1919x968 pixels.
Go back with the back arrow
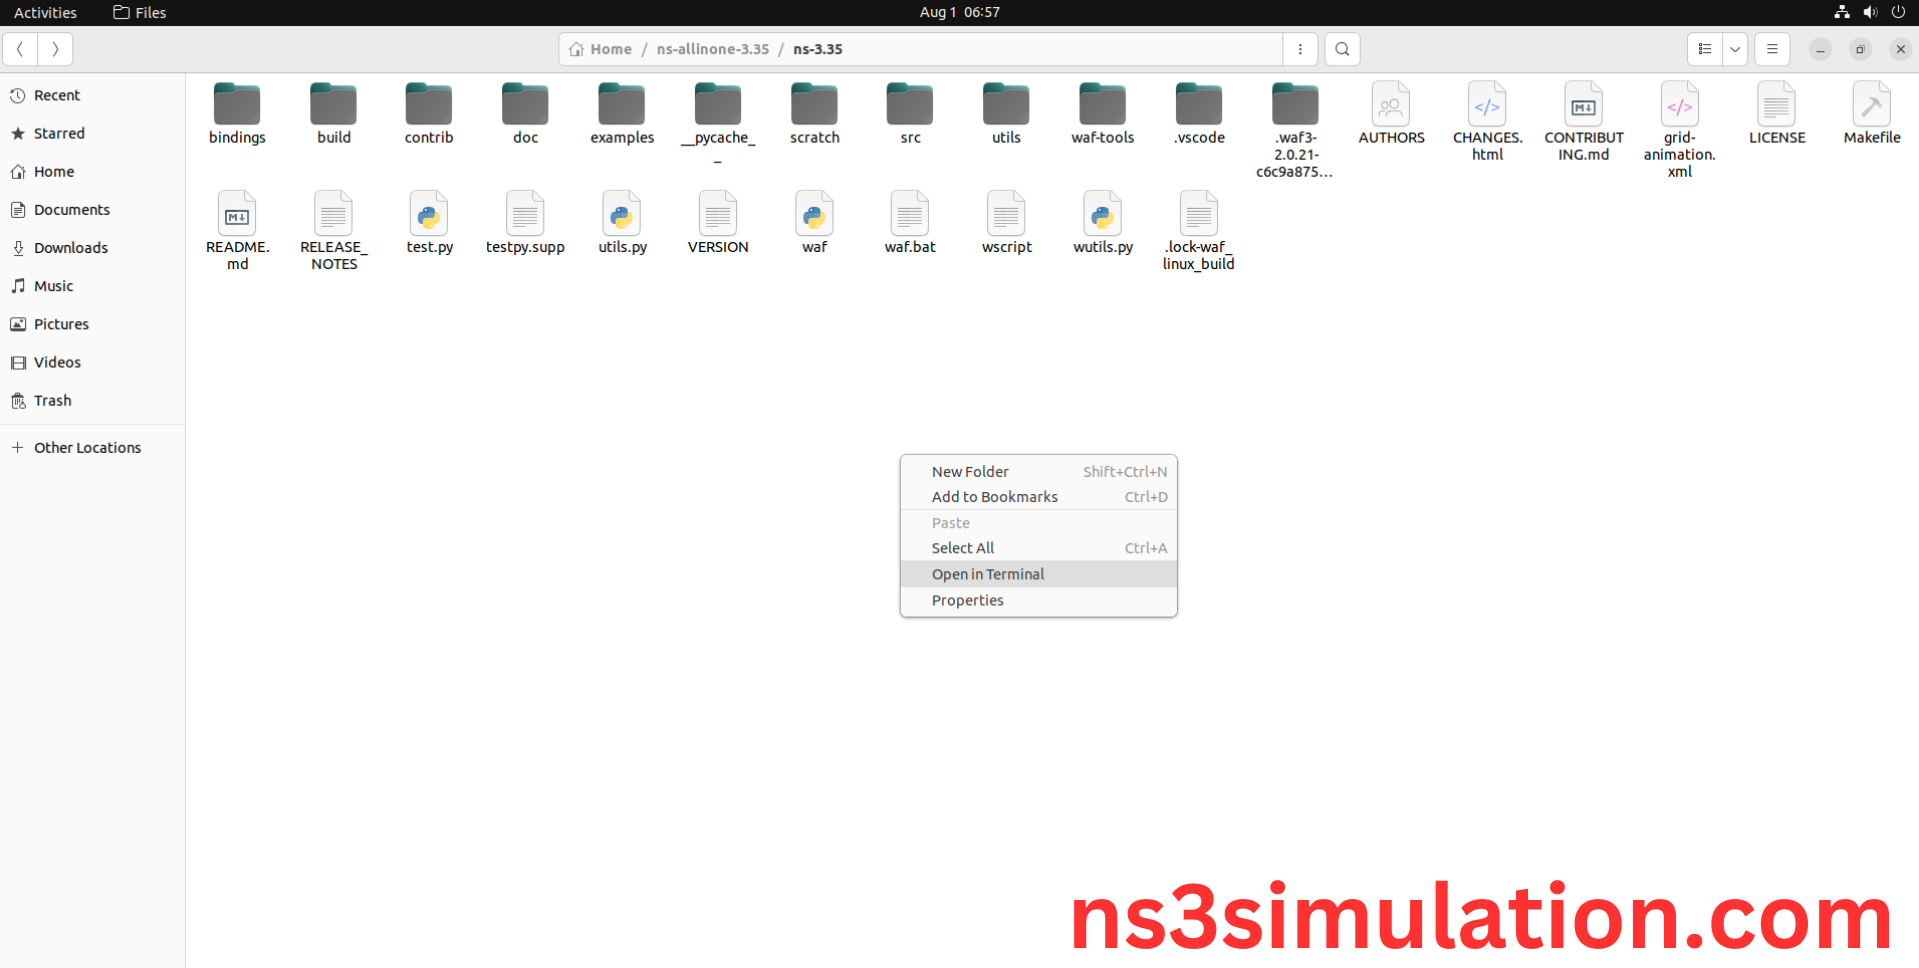click(x=20, y=49)
